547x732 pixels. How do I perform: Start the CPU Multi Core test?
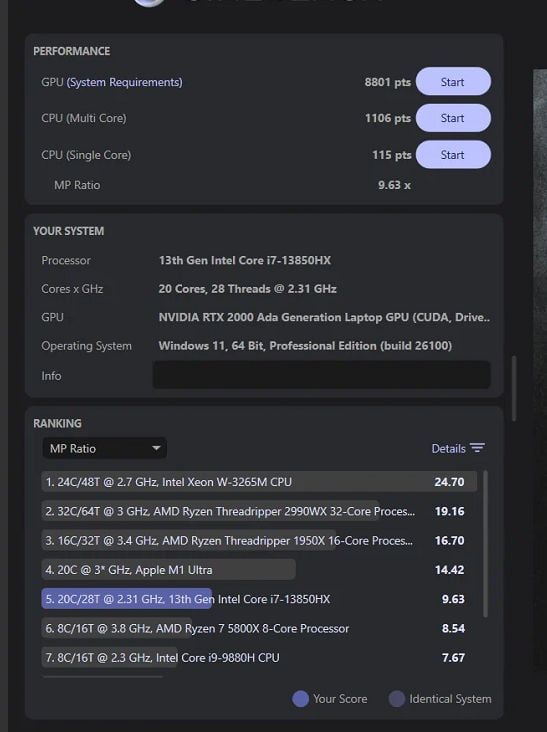pos(453,118)
